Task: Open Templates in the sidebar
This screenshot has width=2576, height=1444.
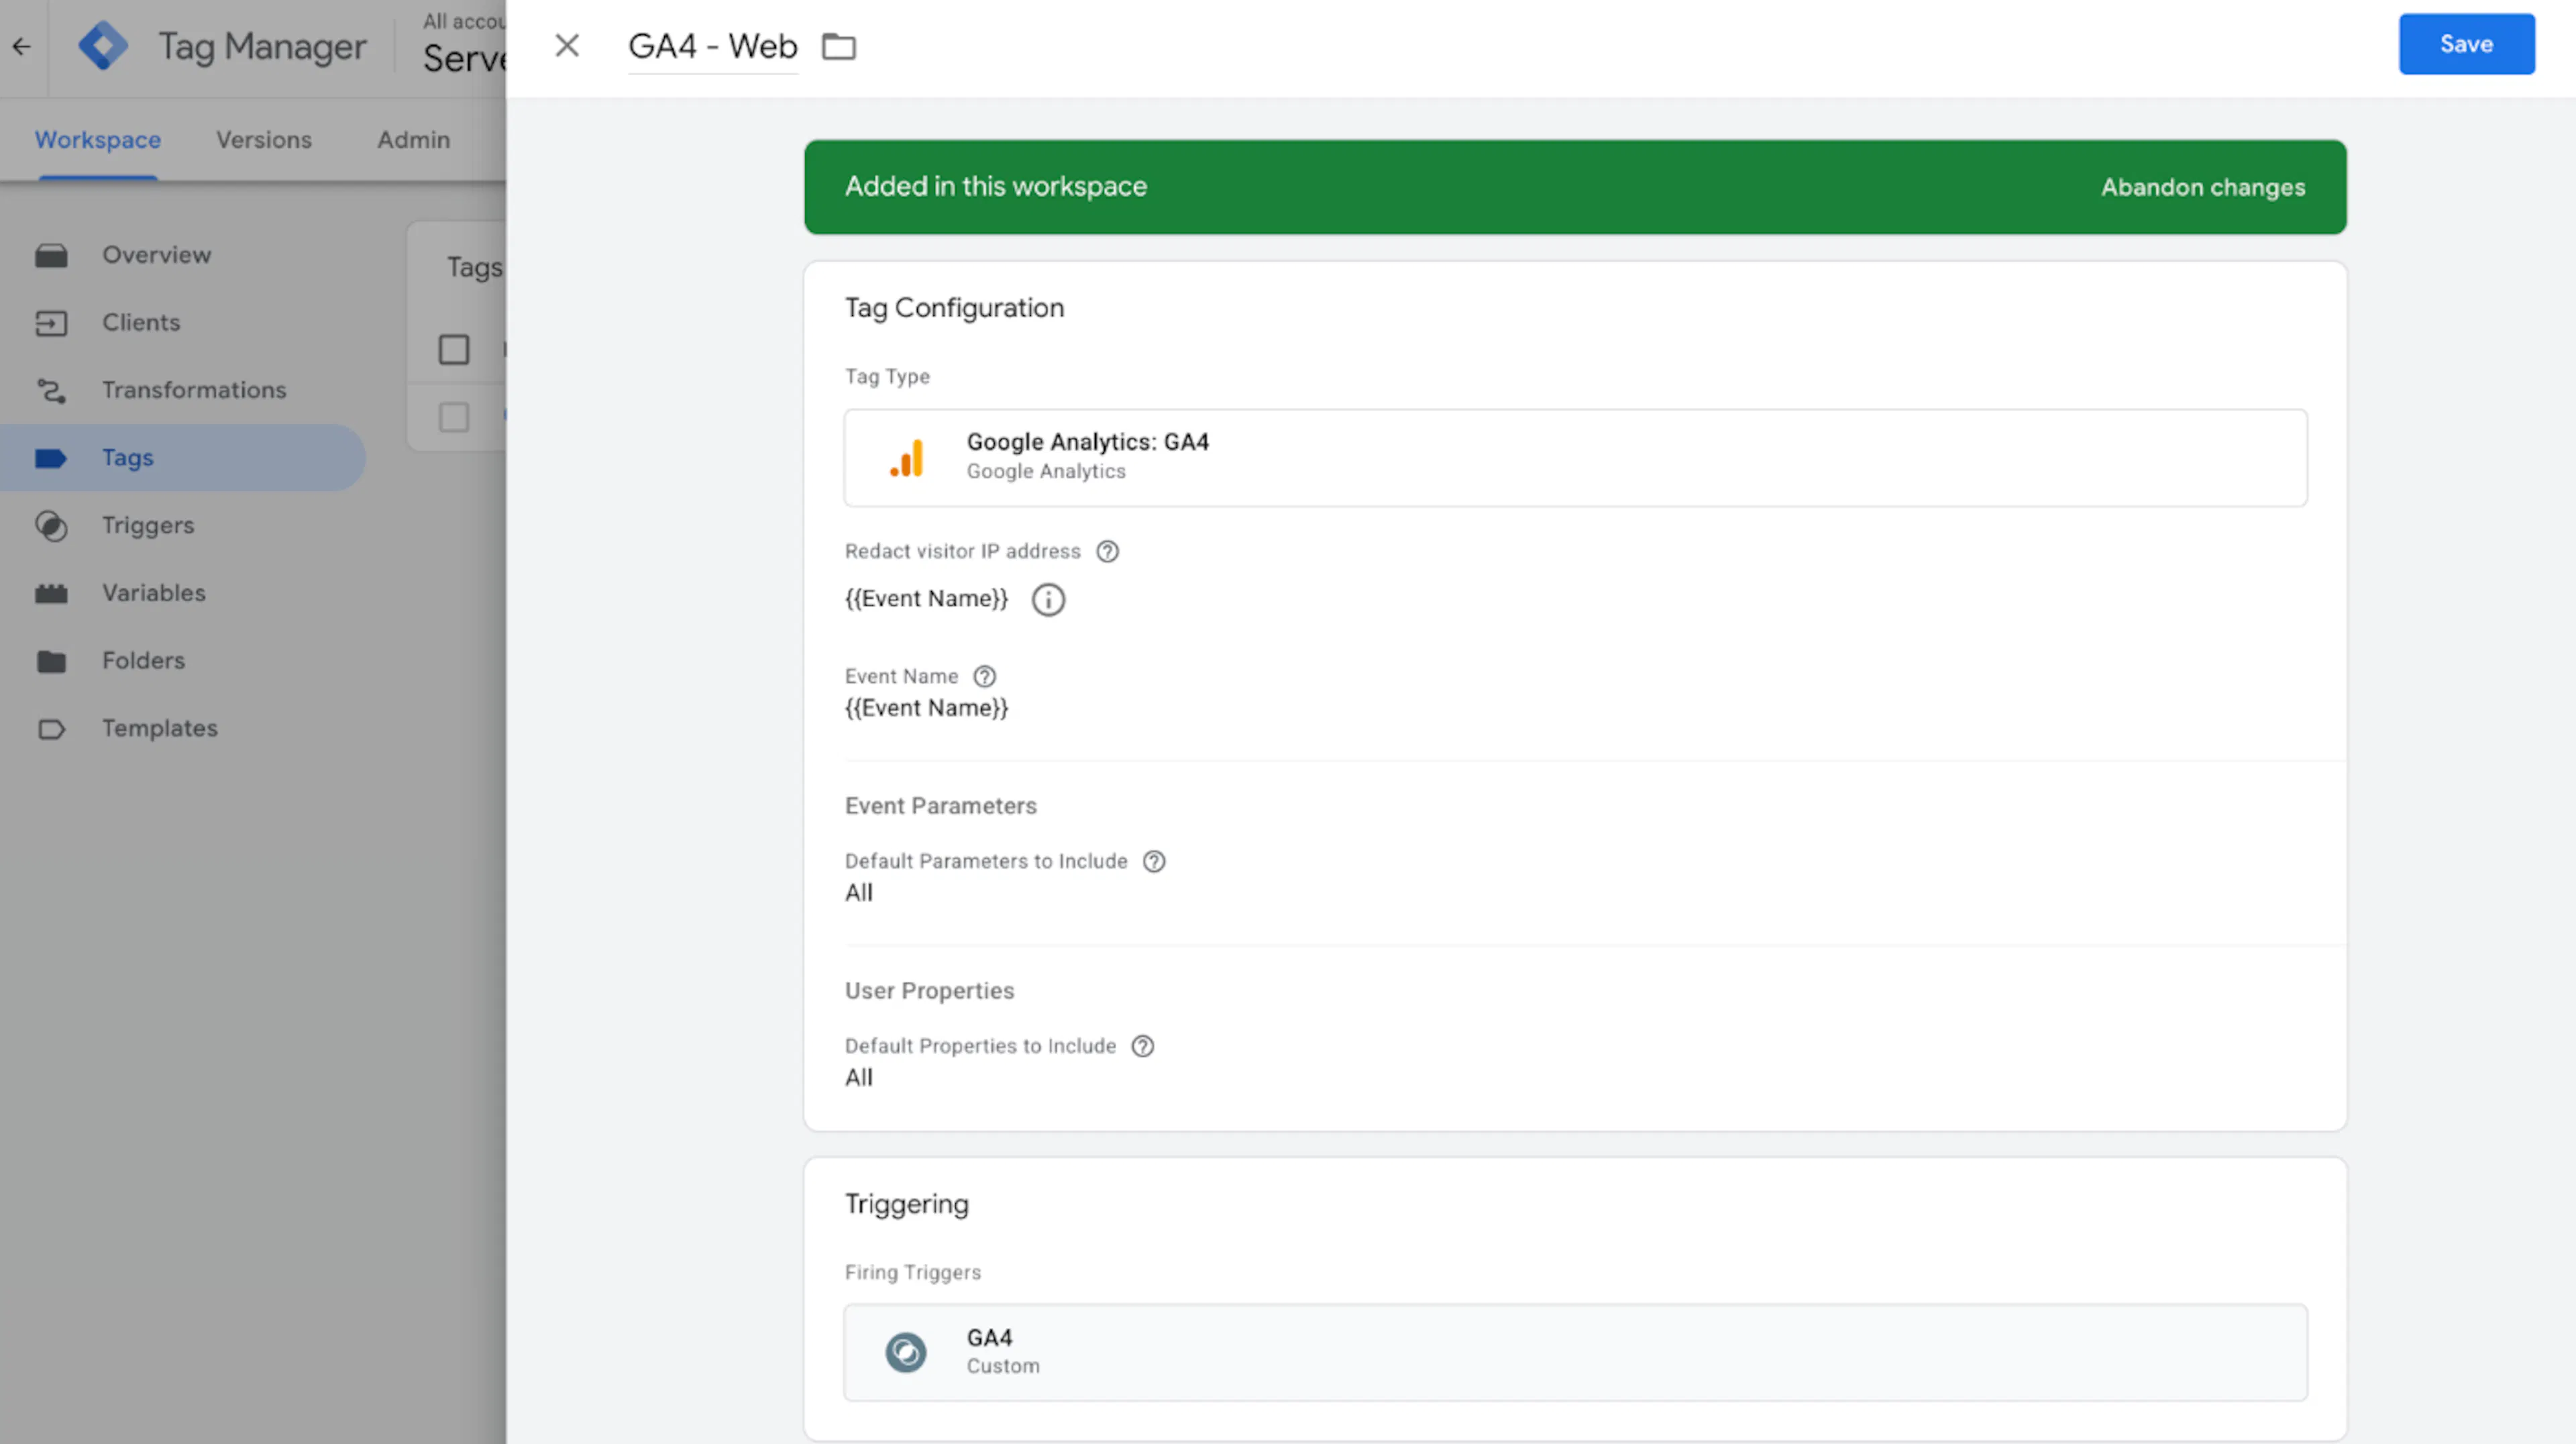Action: pyautogui.click(x=160, y=728)
